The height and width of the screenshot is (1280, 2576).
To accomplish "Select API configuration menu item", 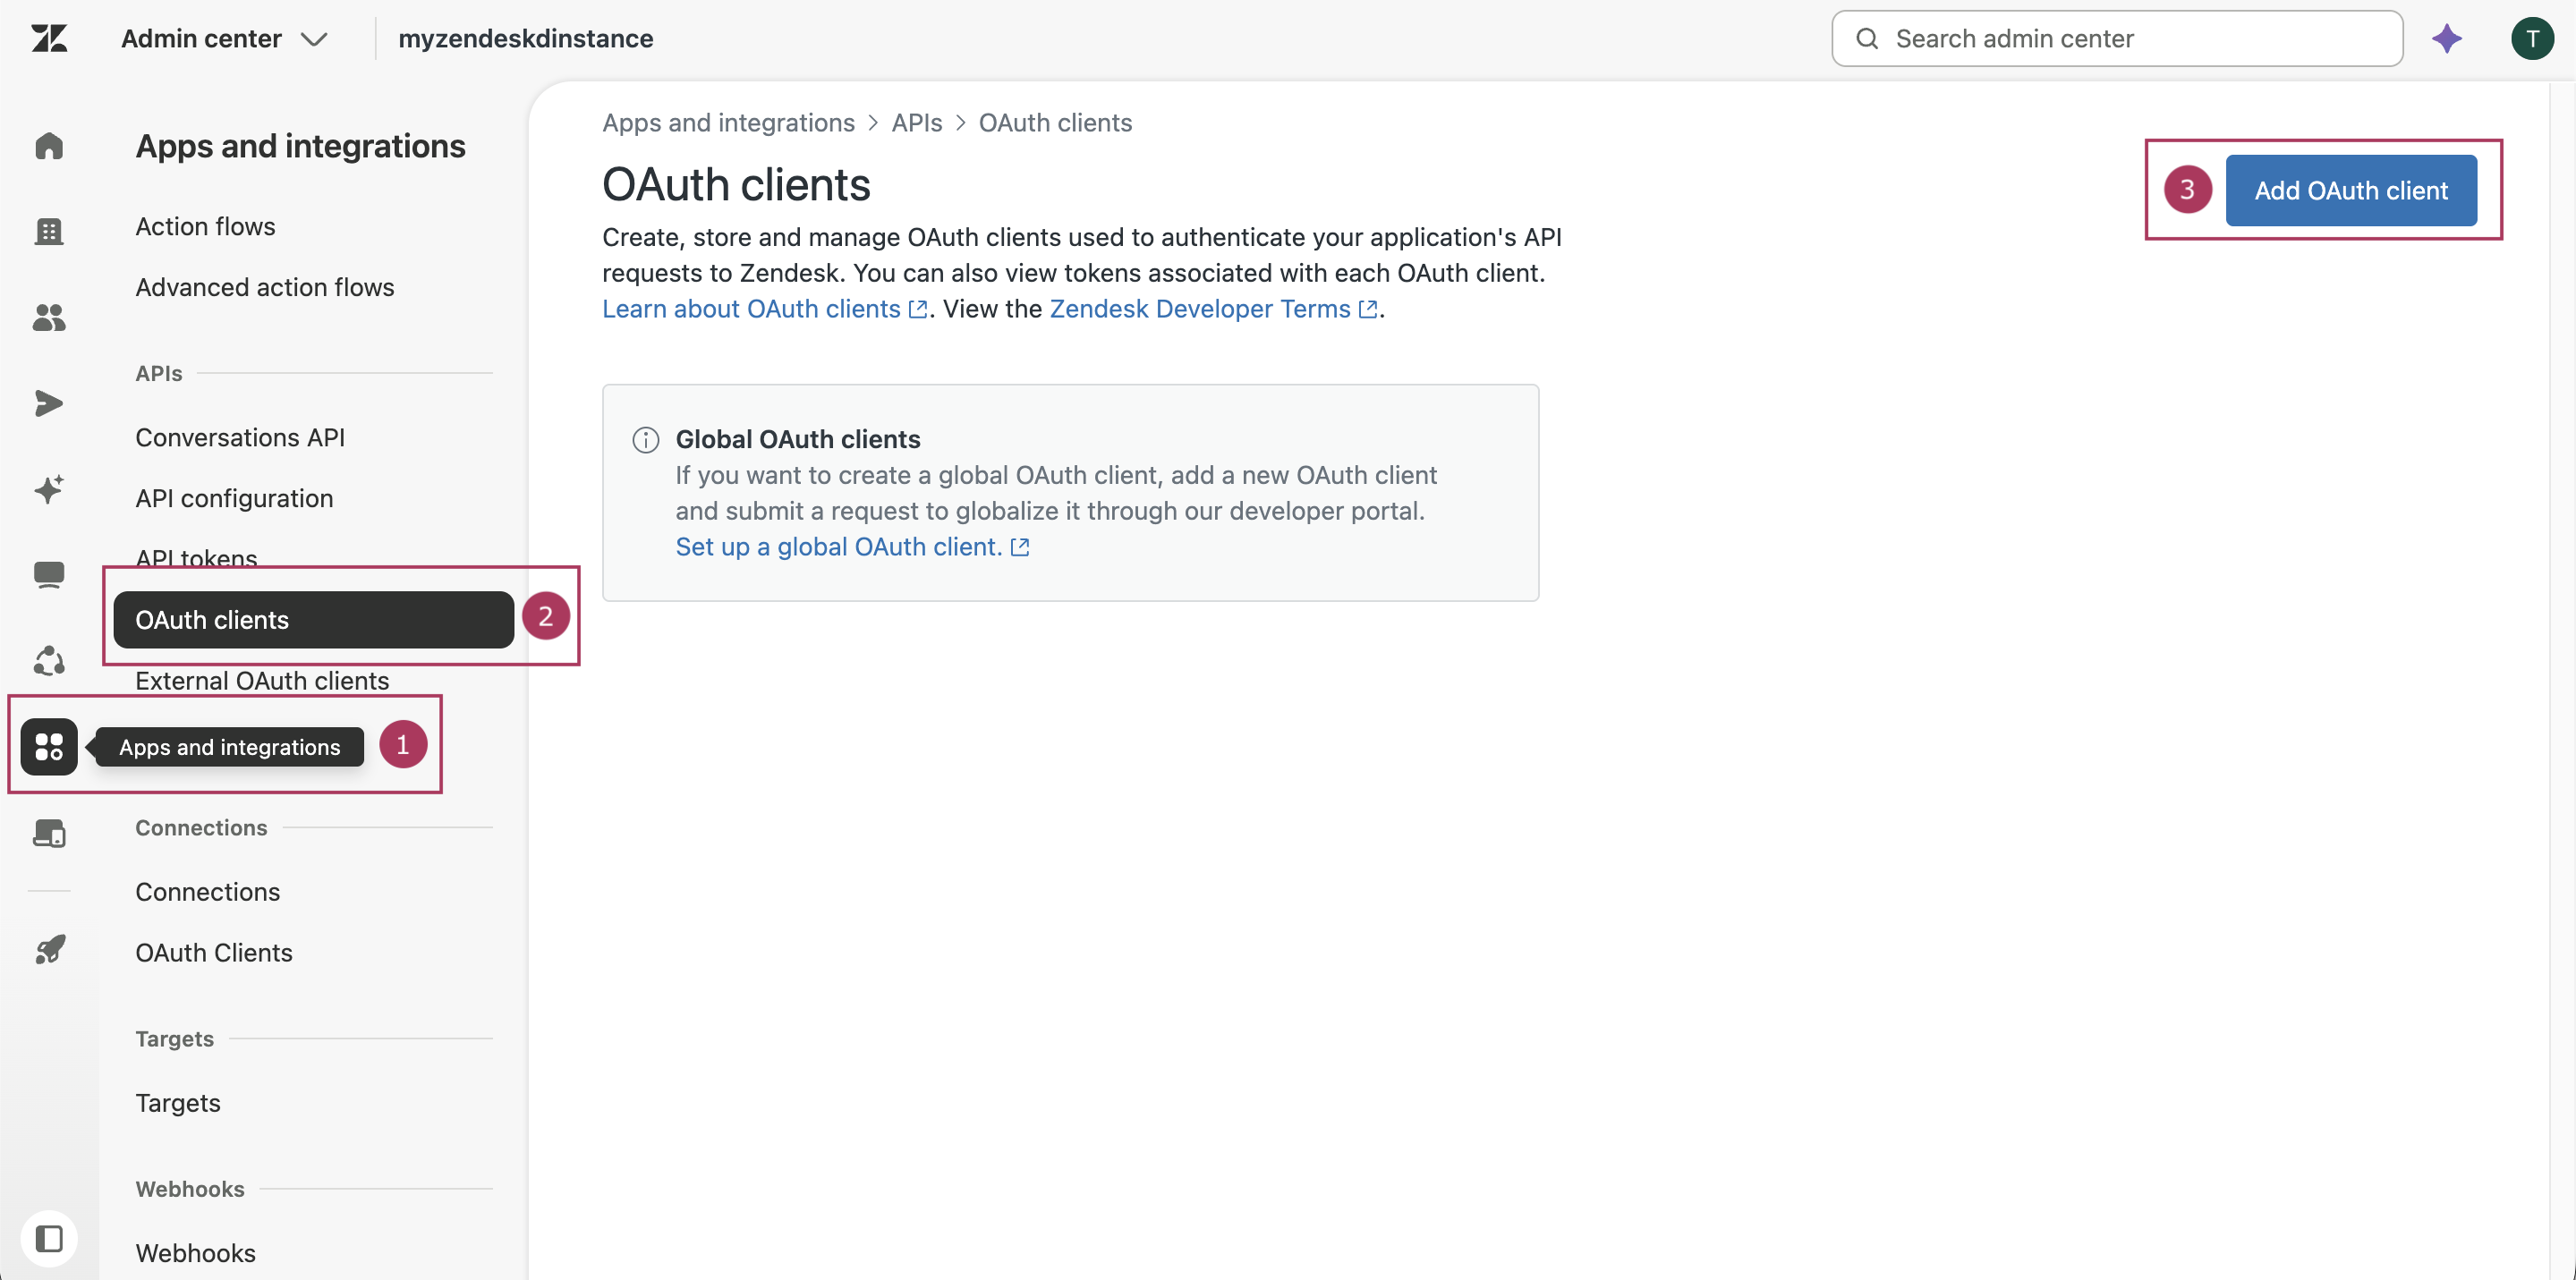I will pyautogui.click(x=234, y=498).
